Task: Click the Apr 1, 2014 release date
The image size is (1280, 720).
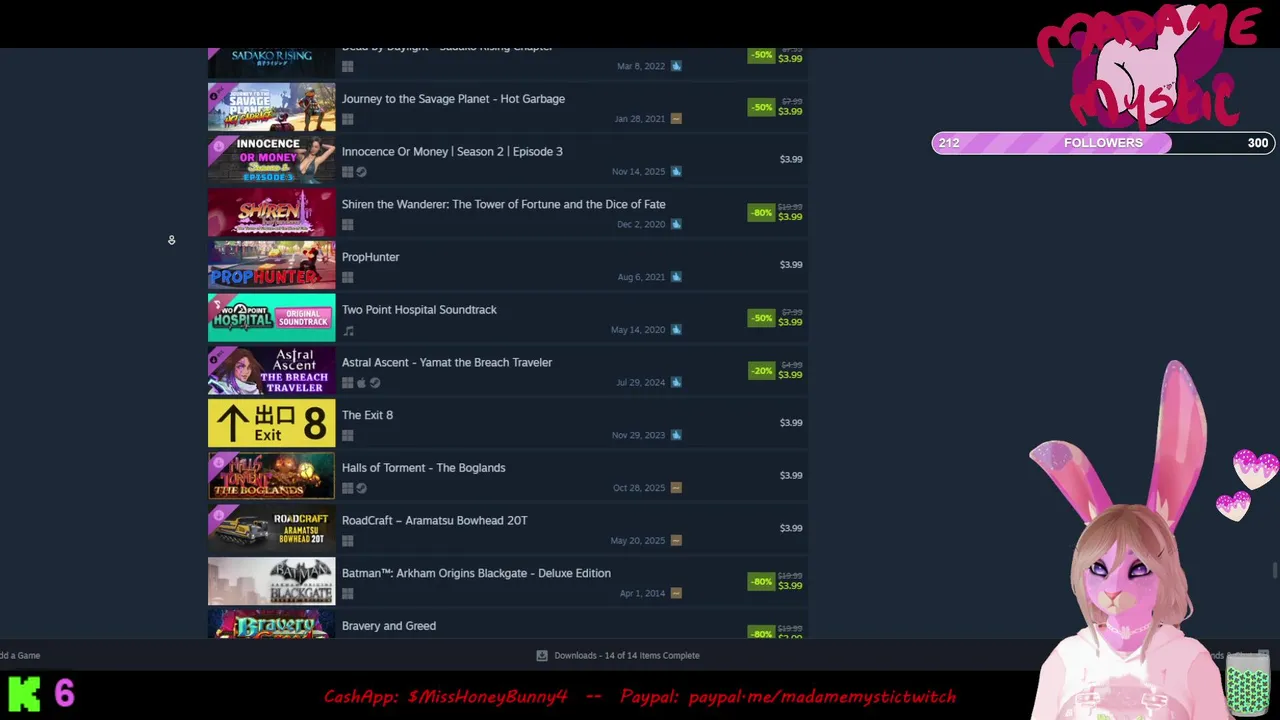Action: coord(642,594)
